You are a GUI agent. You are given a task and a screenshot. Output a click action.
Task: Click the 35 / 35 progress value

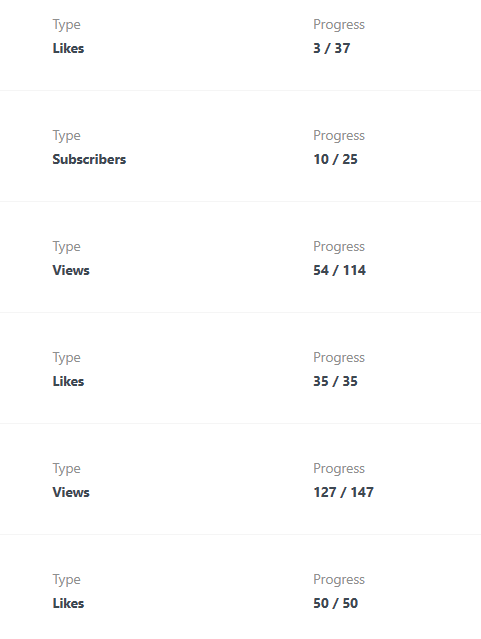pyautogui.click(x=335, y=381)
